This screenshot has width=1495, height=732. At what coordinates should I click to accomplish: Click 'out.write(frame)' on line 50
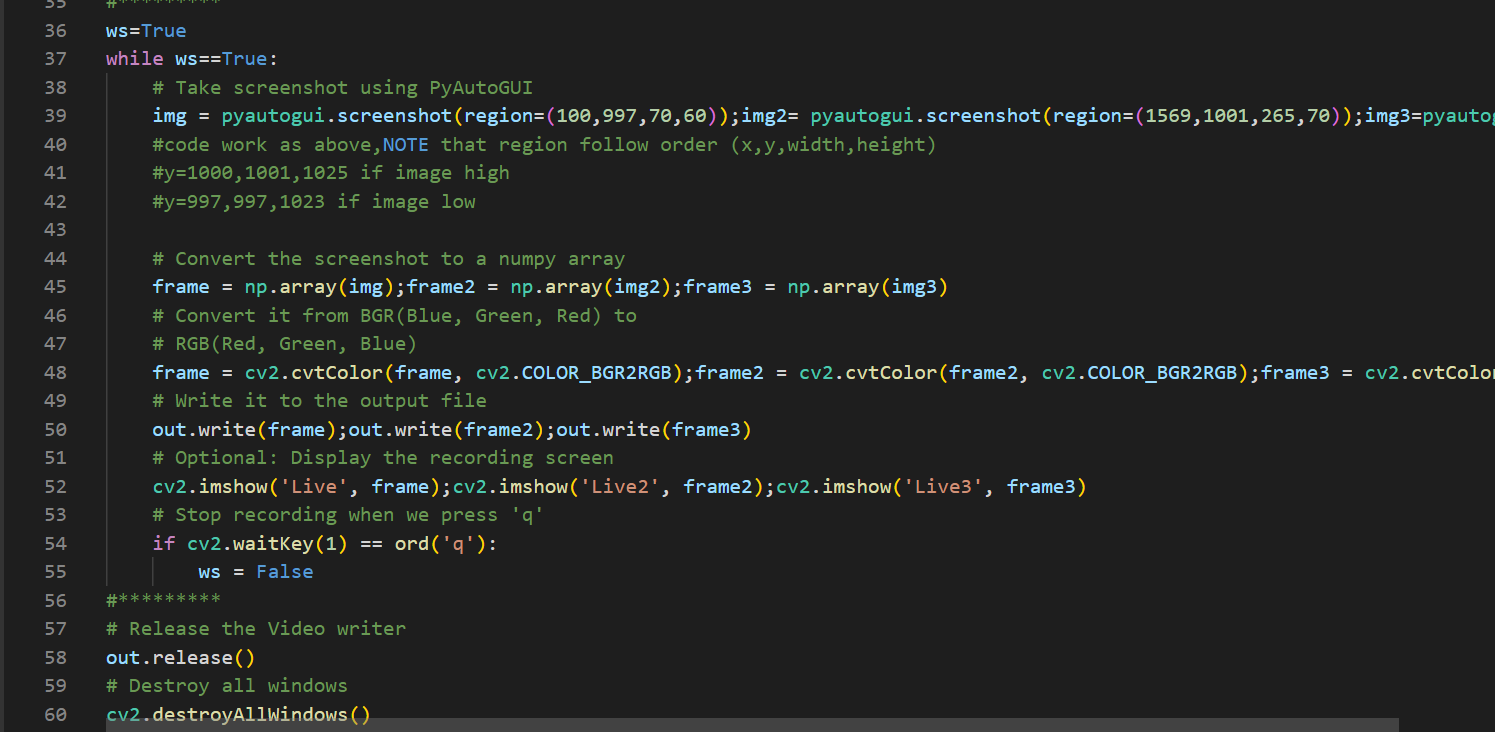point(245,430)
